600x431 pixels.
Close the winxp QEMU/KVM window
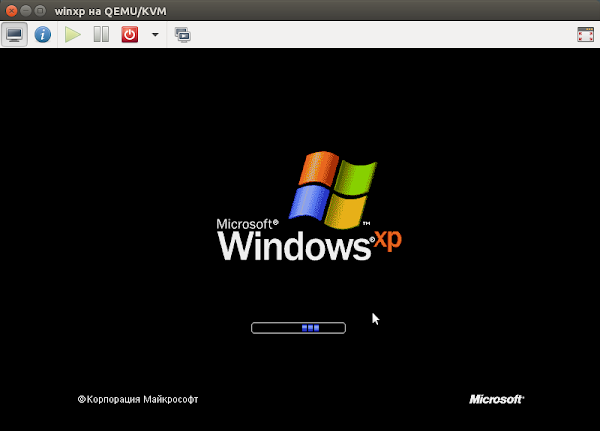[11, 11]
